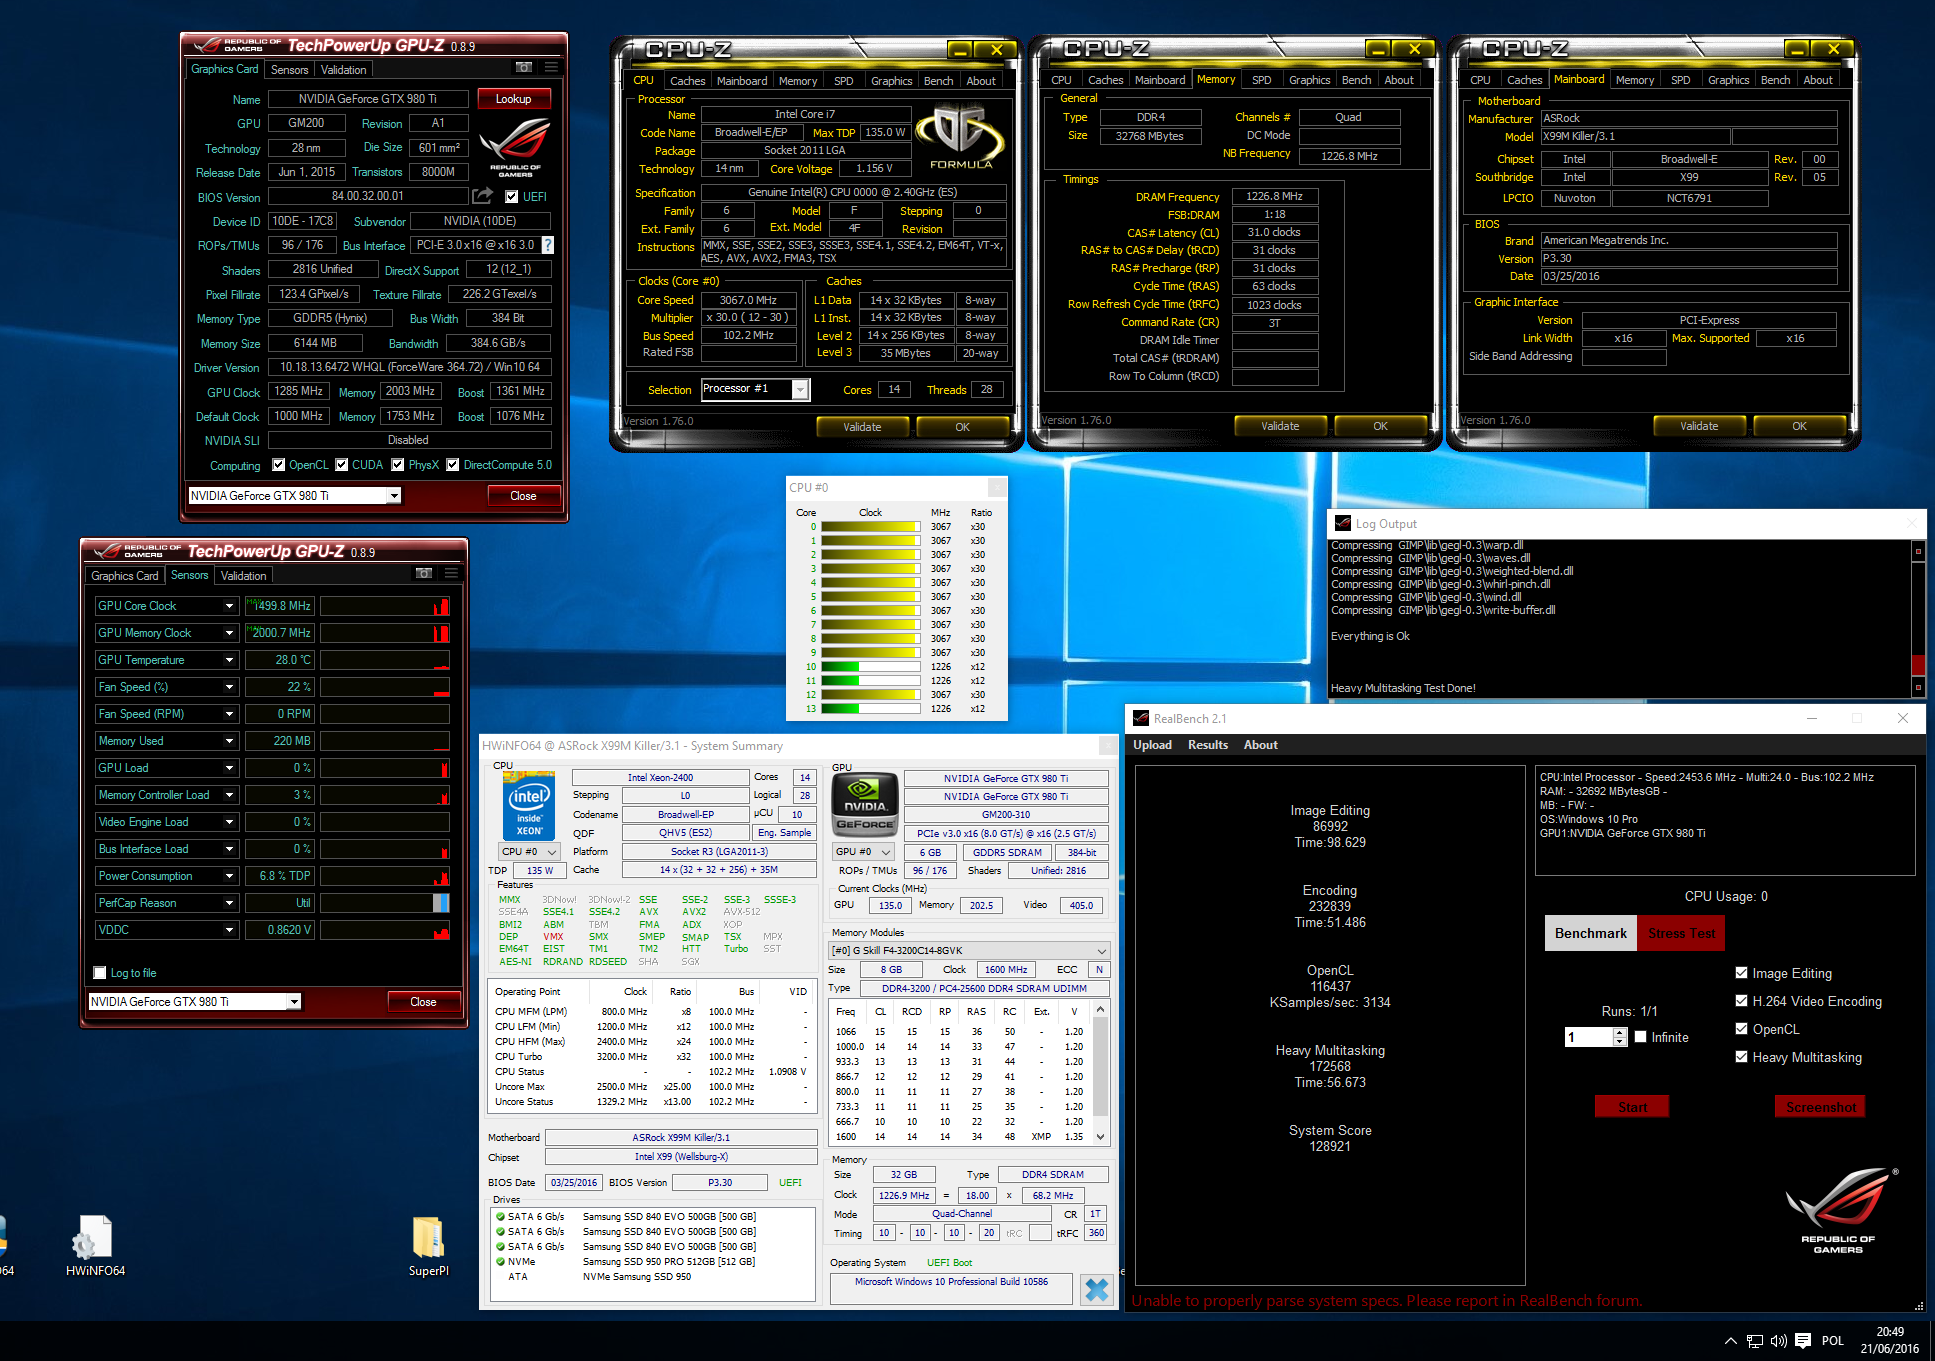Open the Caches tab in first CPU-Z window
The width and height of the screenshot is (1935, 1361).
pos(687,81)
